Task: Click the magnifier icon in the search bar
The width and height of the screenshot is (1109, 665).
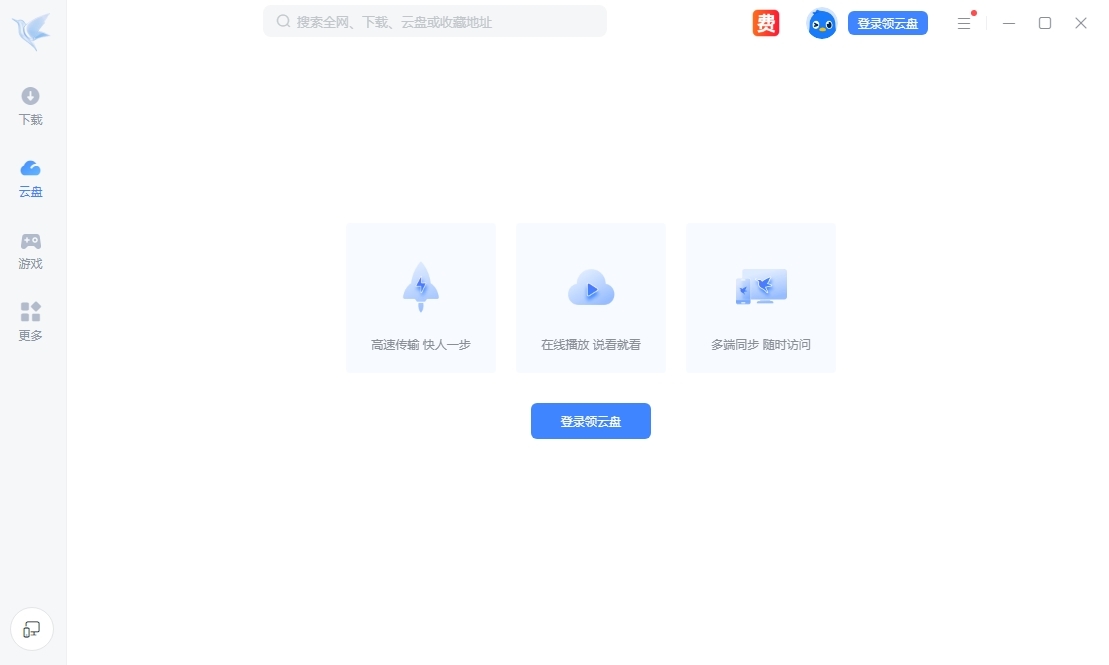Action: tap(283, 21)
